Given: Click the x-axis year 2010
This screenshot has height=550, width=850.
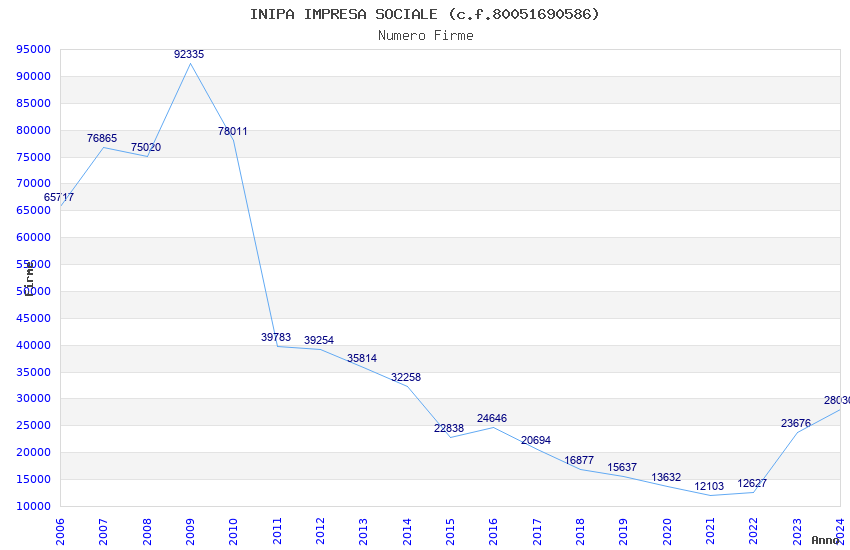Looking at the screenshot, I should 234,531.
